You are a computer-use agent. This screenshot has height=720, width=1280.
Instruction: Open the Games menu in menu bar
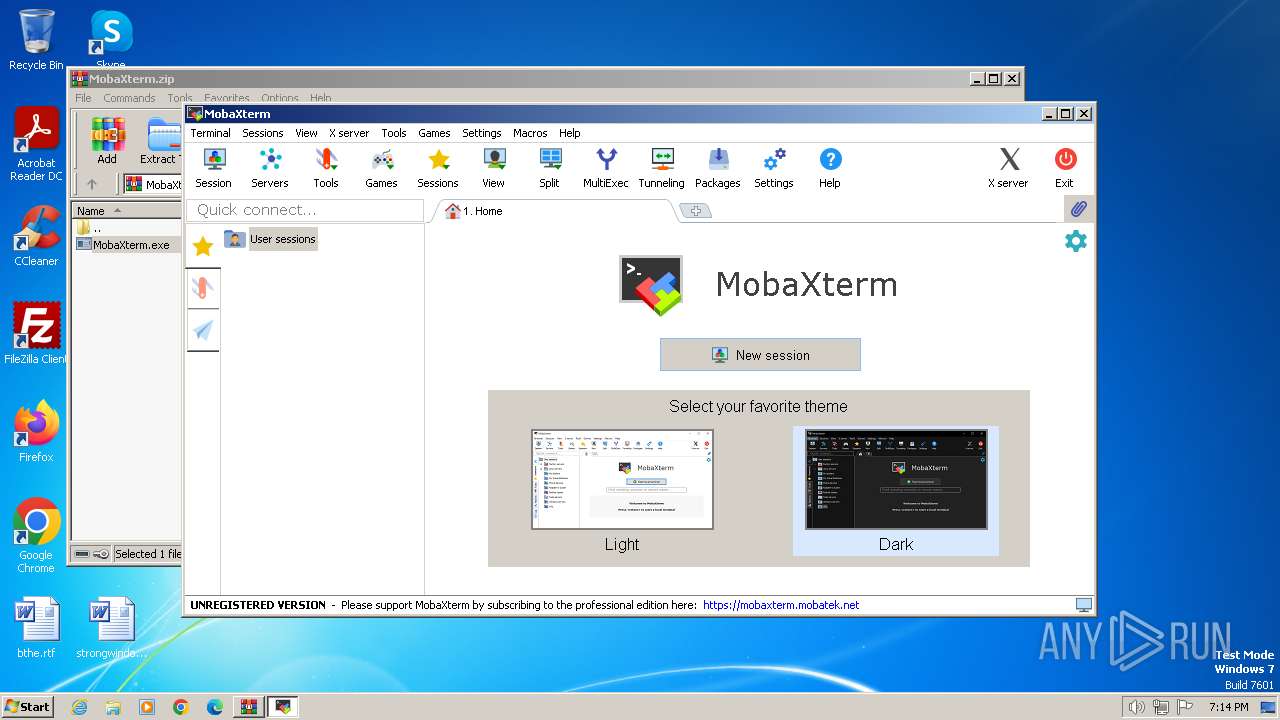[434, 133]
